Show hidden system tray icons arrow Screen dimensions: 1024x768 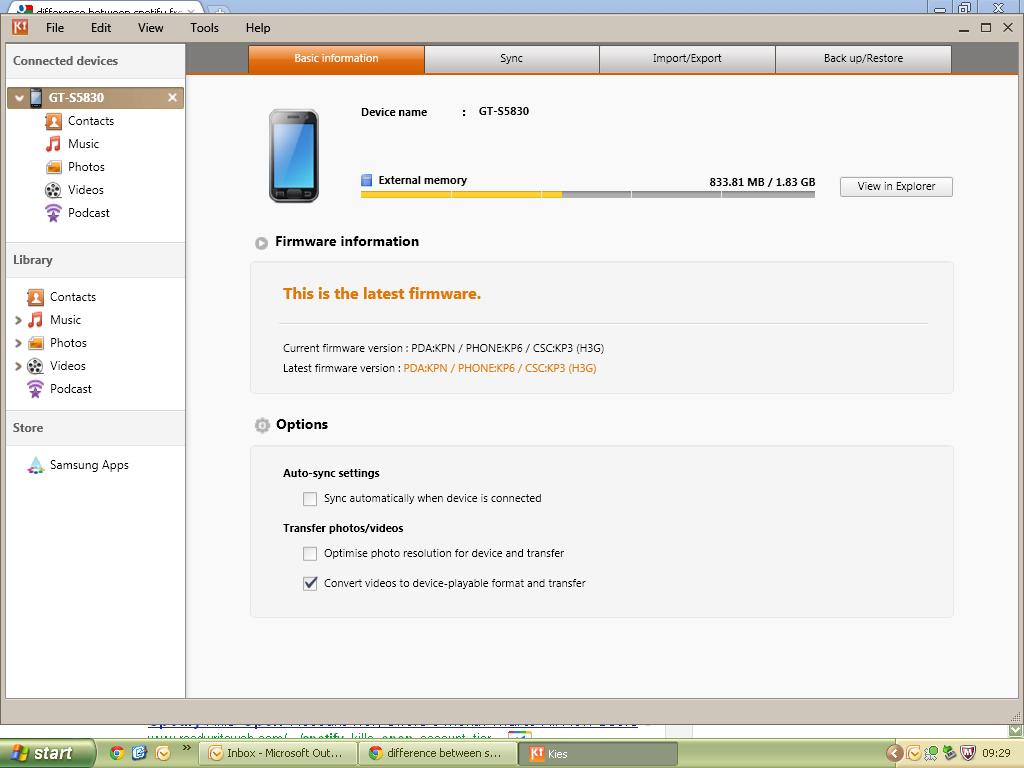tap(895, 754)
